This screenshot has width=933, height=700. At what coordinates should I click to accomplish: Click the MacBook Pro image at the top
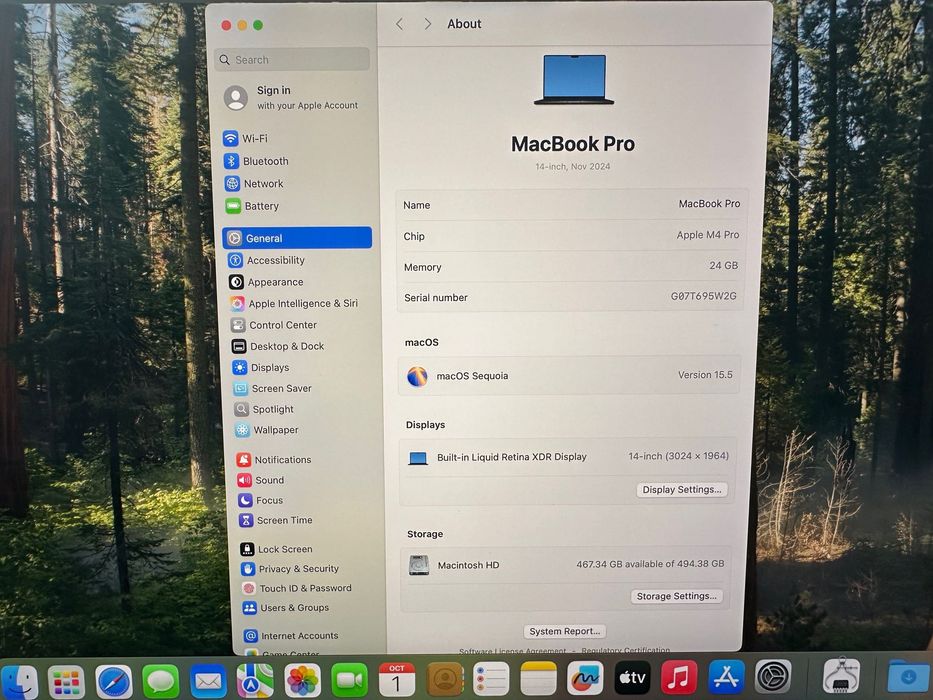coord(574,80)
